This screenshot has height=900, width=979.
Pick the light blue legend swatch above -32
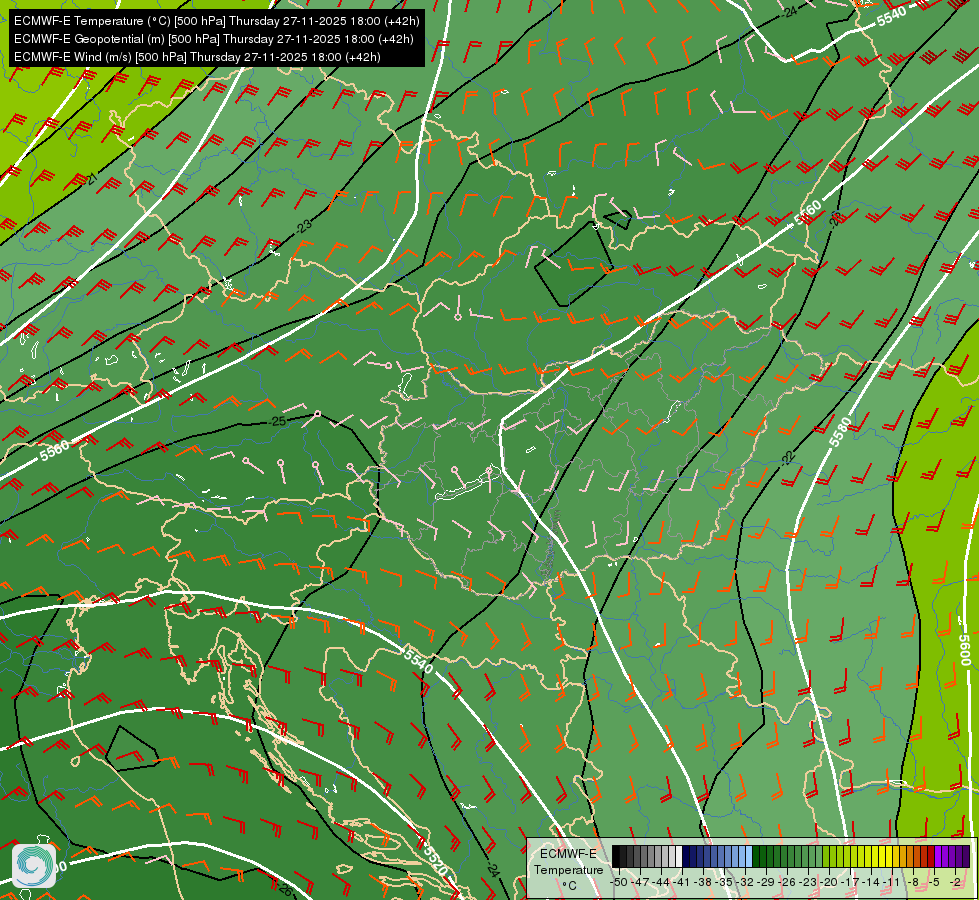tap(749, 857)
